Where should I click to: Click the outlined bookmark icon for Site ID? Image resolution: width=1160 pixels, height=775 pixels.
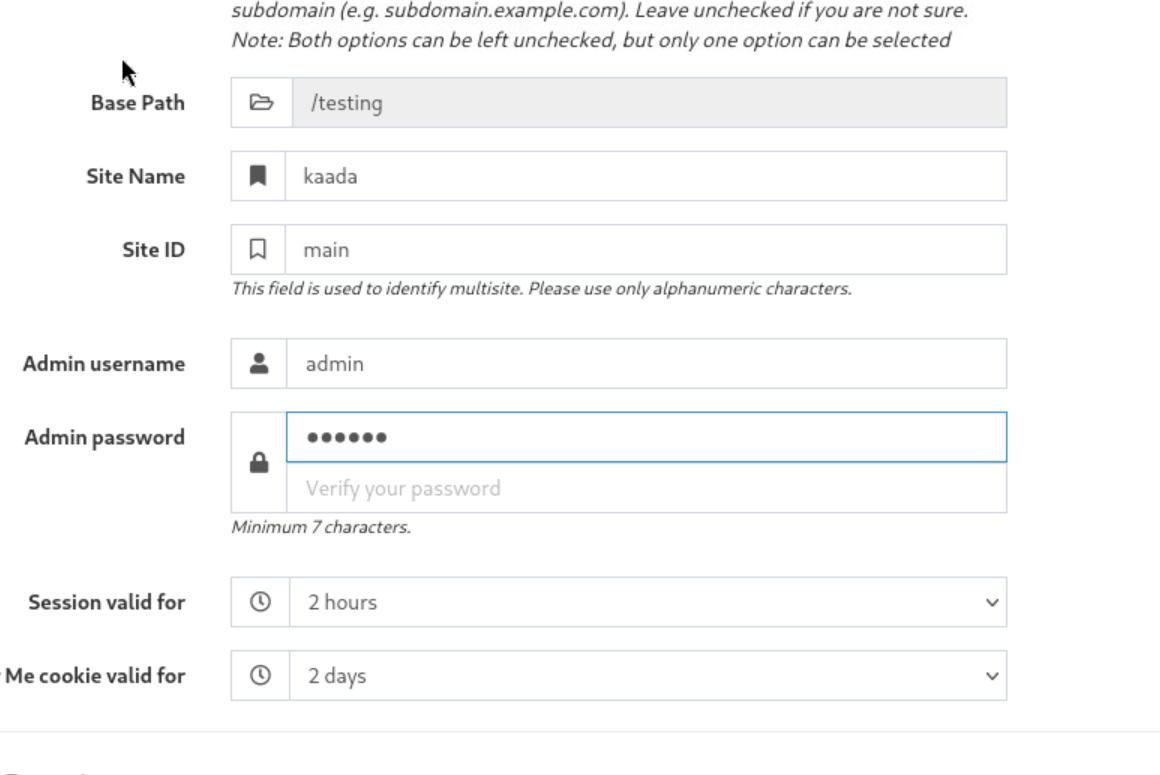pos(258,249)
